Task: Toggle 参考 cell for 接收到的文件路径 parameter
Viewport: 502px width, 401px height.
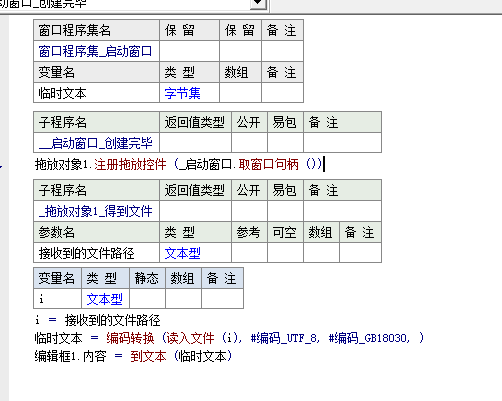Action: tap(249, 253)
